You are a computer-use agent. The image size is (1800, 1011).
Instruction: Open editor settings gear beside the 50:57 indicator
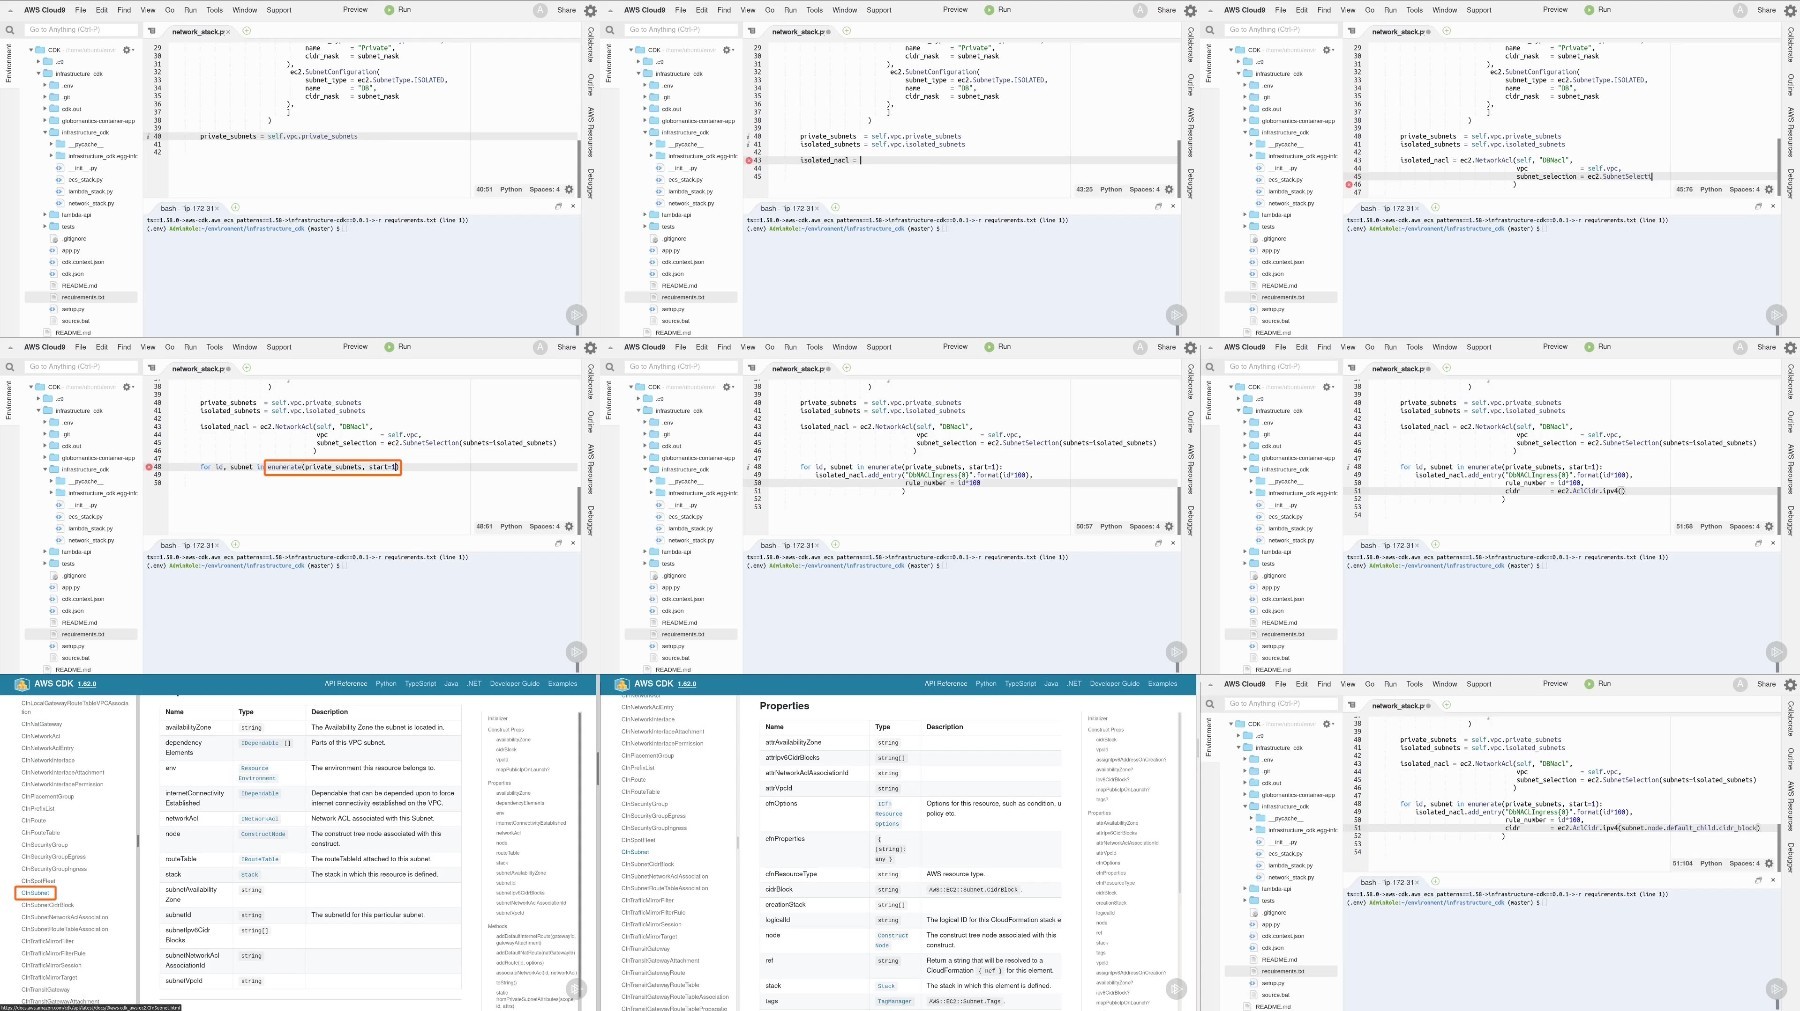[1169, 526]
